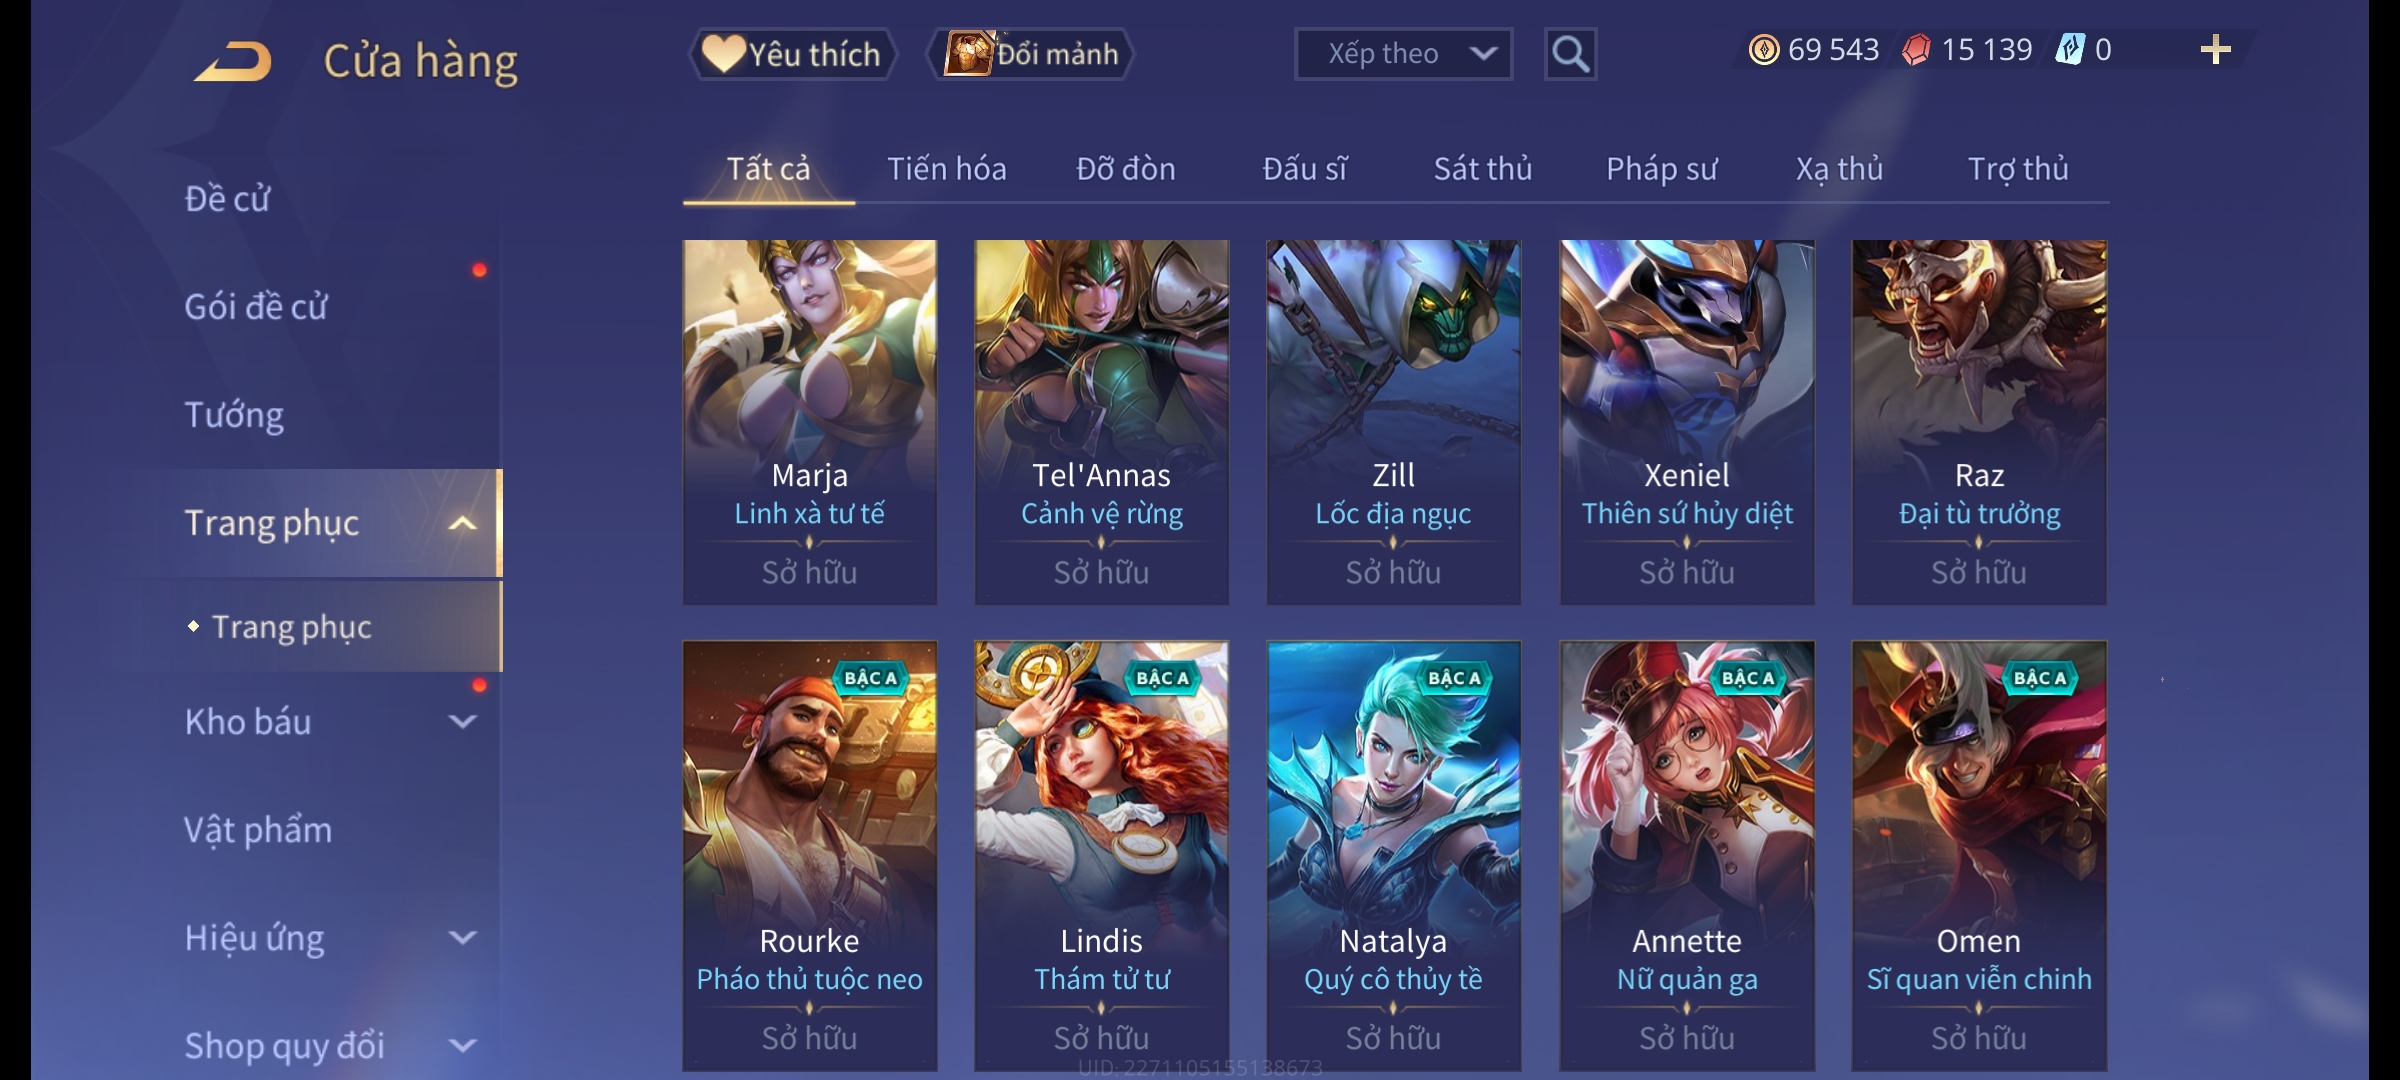This screenshot has width=2400, height=1080.
Task: Tap the gold coin currency icon
Action: pyautogui.click(x=1764, y=50)
